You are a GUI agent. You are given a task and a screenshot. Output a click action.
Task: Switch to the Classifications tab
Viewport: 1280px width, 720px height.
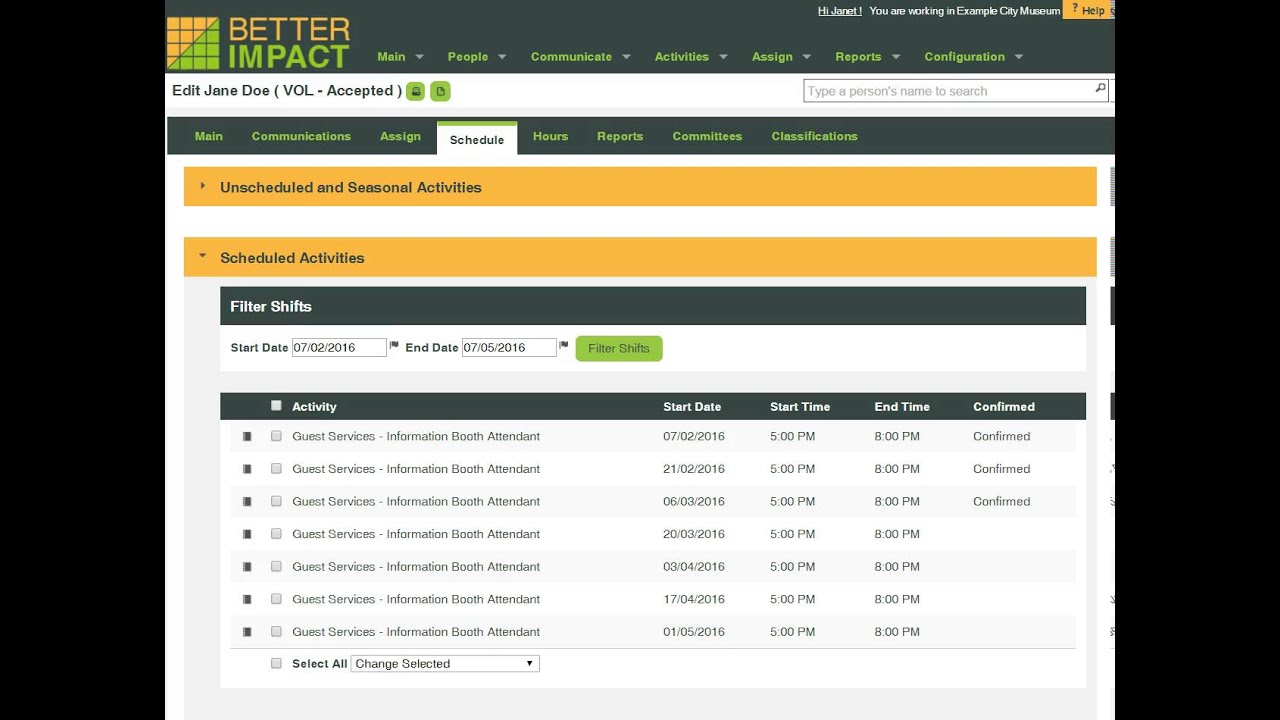pyautogui.click(x=814, y=136)
